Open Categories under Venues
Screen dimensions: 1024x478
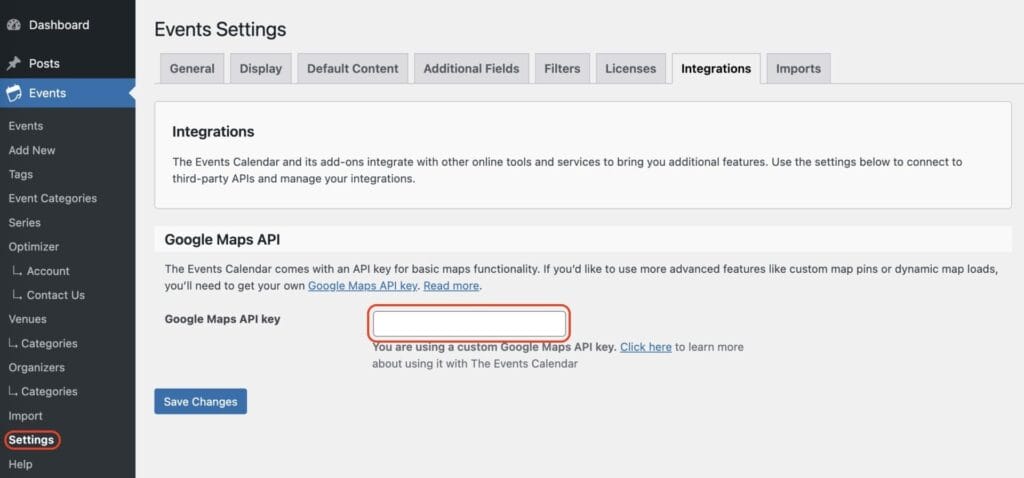pyautogui.click(x=49, y=343)
